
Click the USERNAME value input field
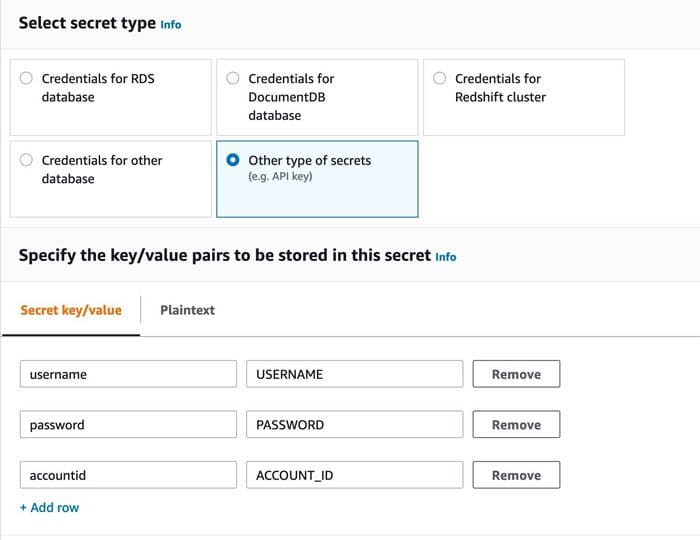354,374
